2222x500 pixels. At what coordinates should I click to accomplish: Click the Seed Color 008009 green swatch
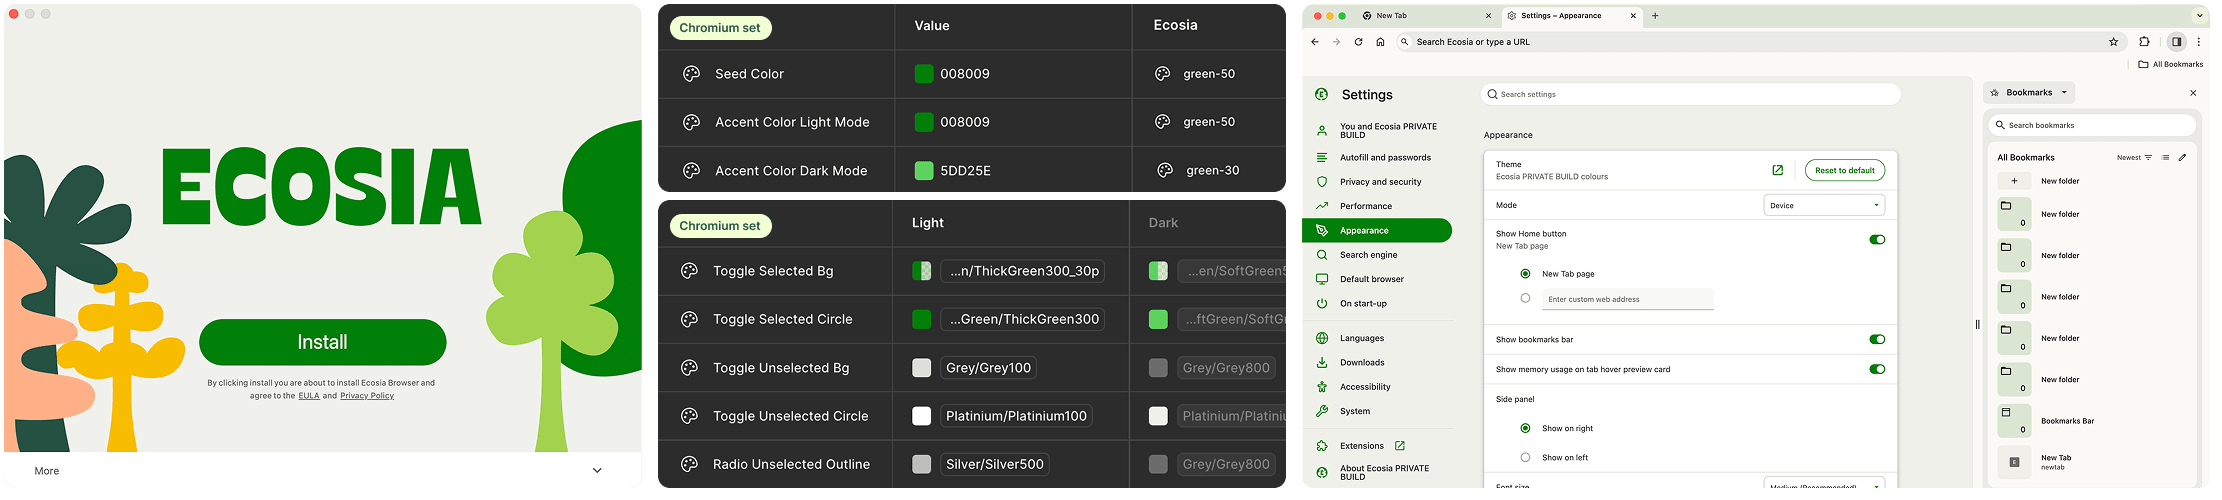pos(924,74)
